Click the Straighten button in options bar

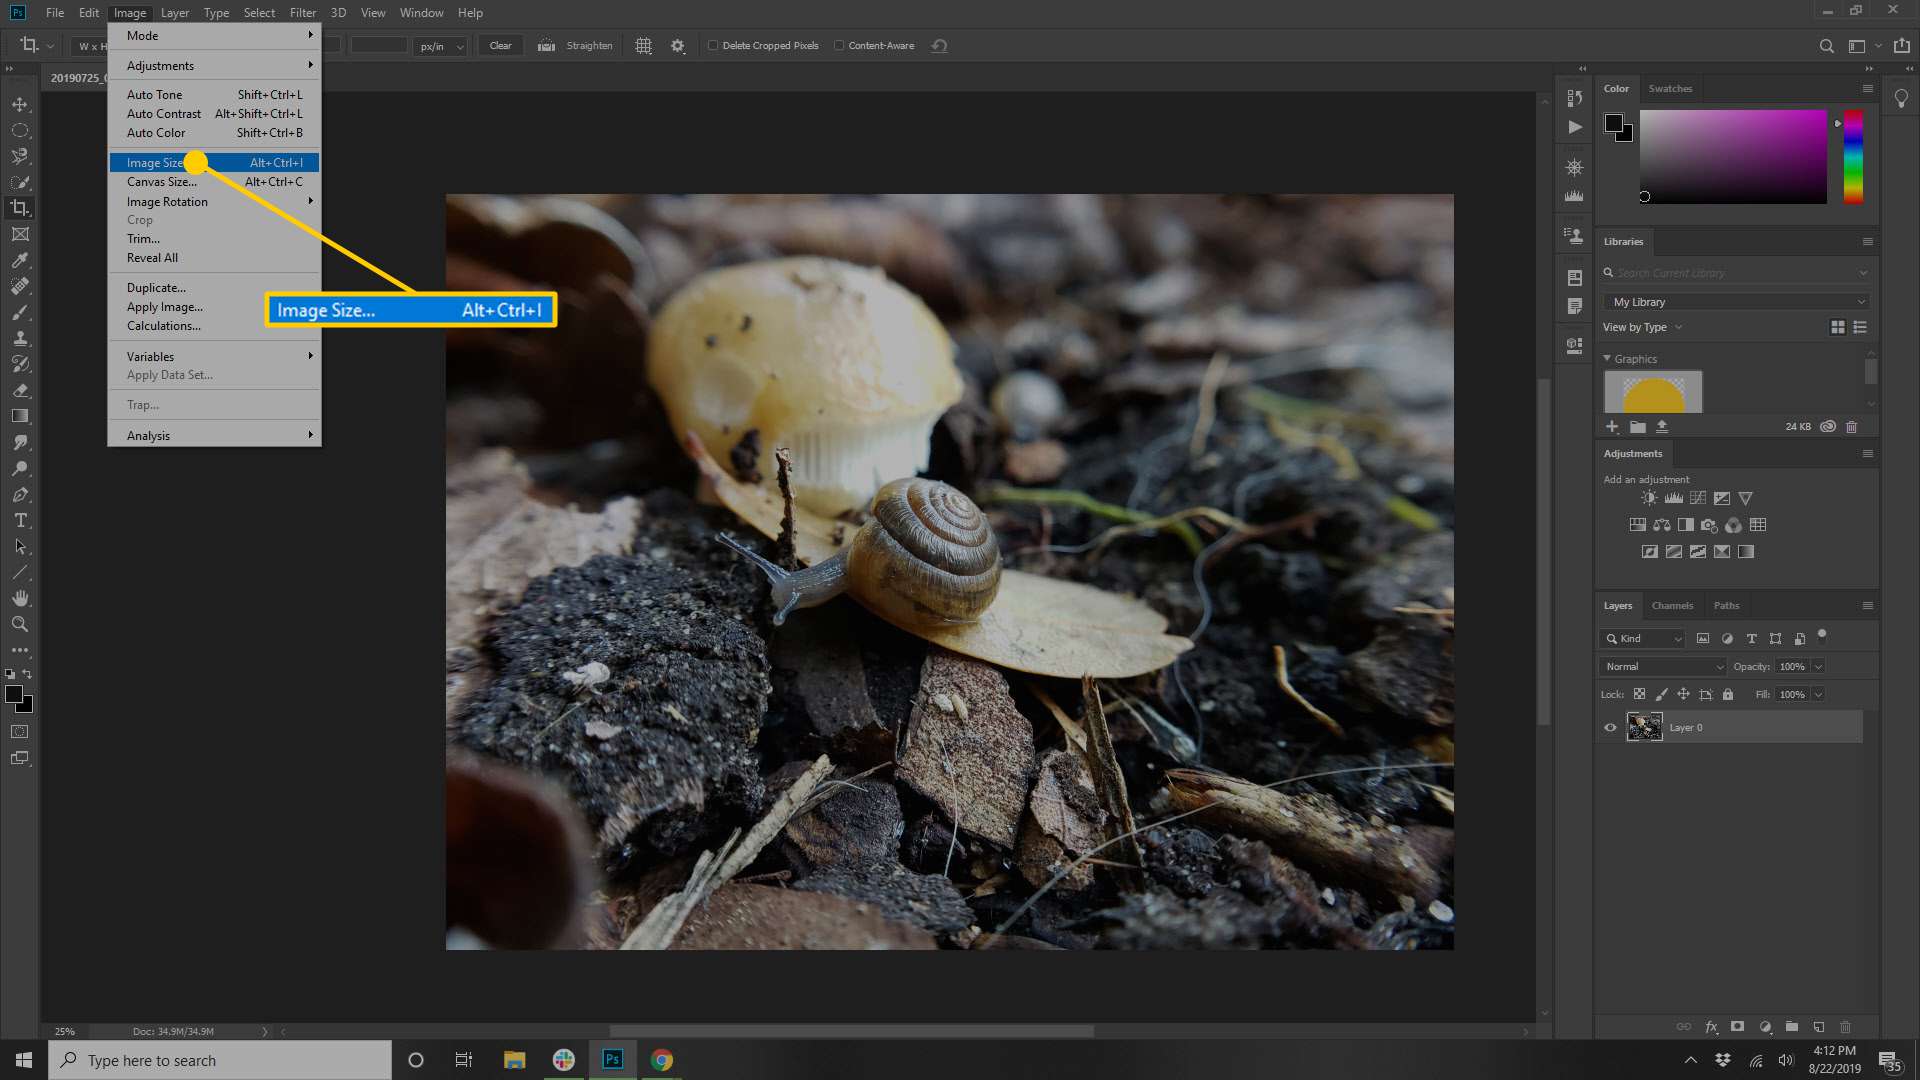(589, 45)
